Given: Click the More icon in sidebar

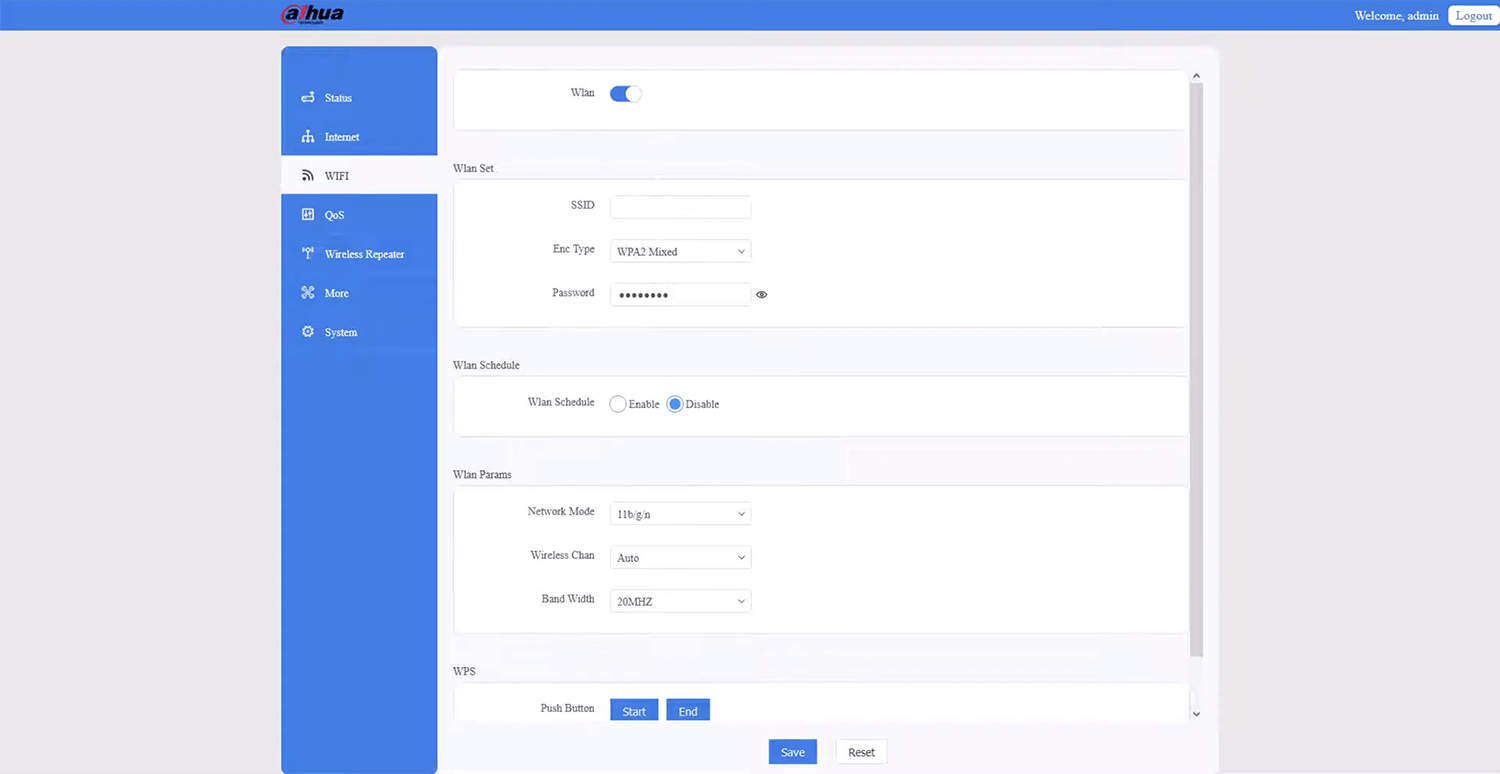Looking at the screenshot, I should 308,293.
